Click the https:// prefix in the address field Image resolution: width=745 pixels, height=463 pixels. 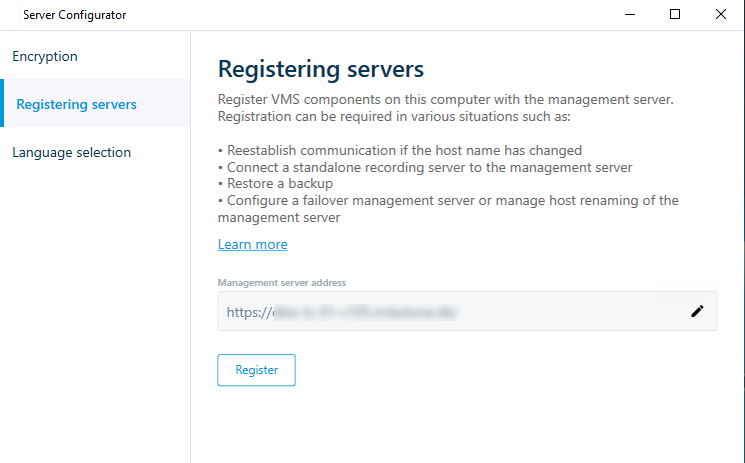246,312
